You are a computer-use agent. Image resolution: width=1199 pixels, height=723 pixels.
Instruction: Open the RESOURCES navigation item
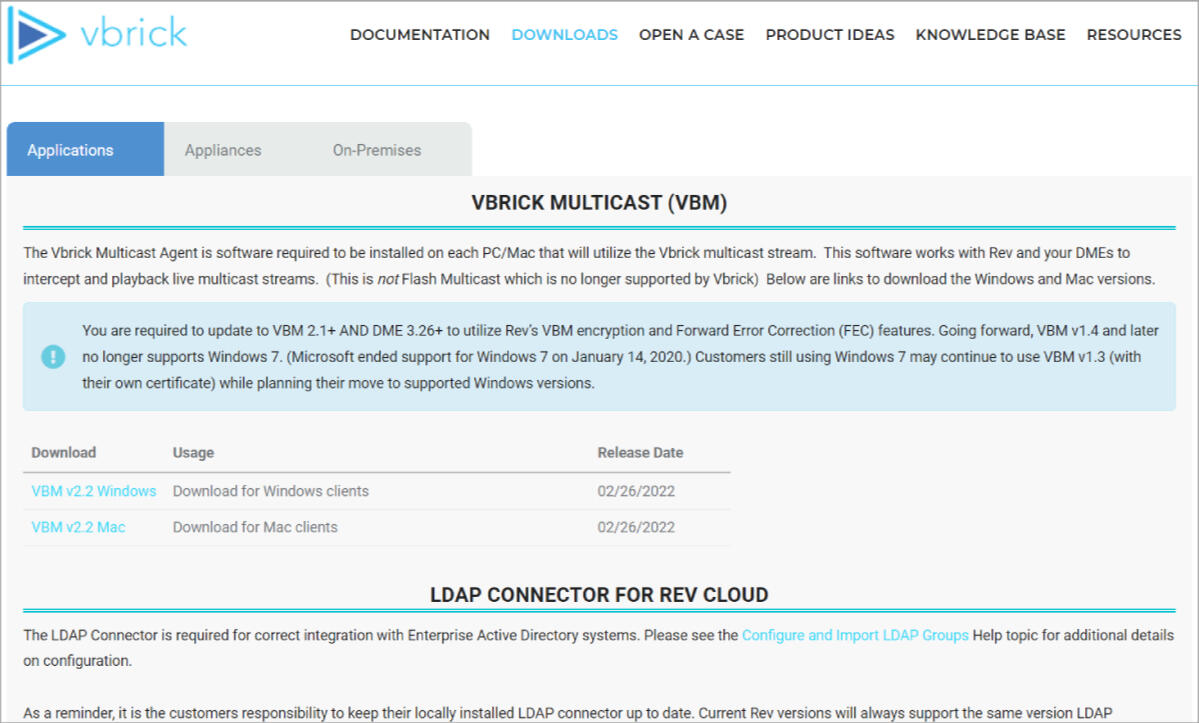point(1133,34)
